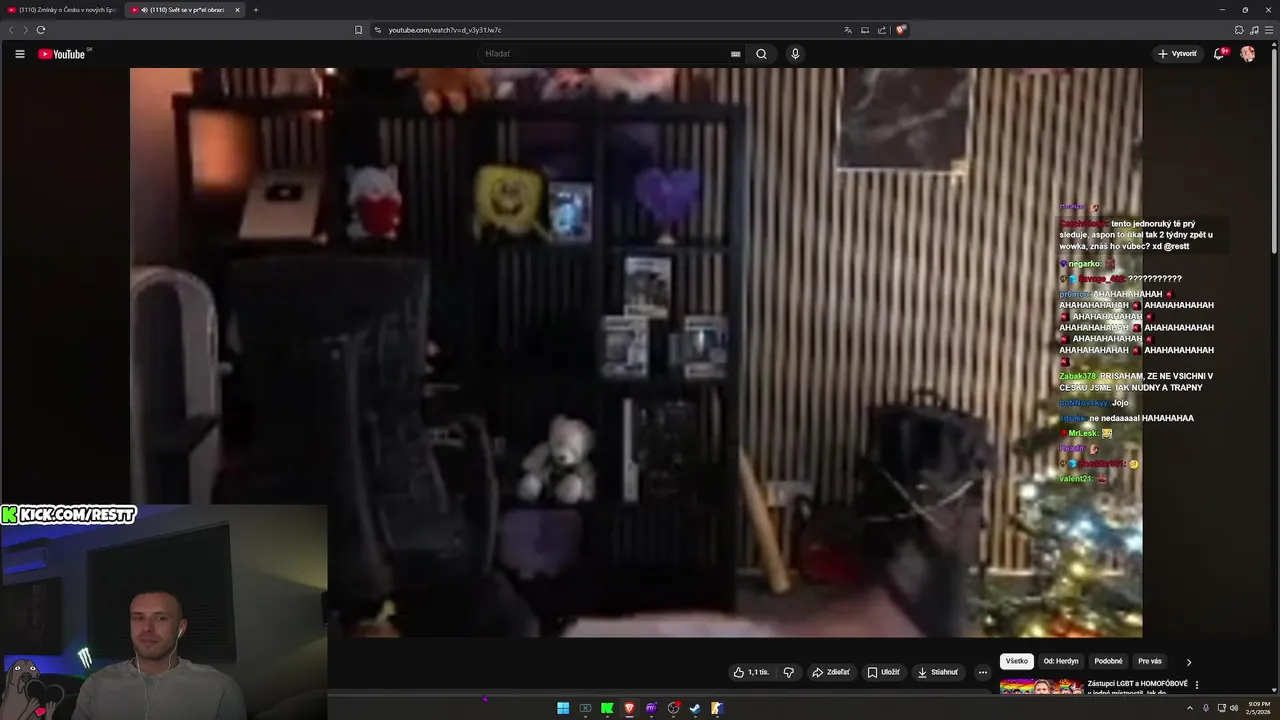Start voice search with the microphone icon

(795, 54)
